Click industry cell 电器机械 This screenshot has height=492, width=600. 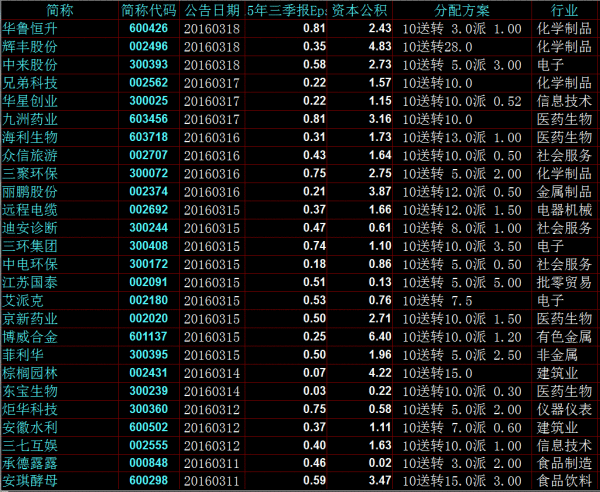tap(564, 210)
